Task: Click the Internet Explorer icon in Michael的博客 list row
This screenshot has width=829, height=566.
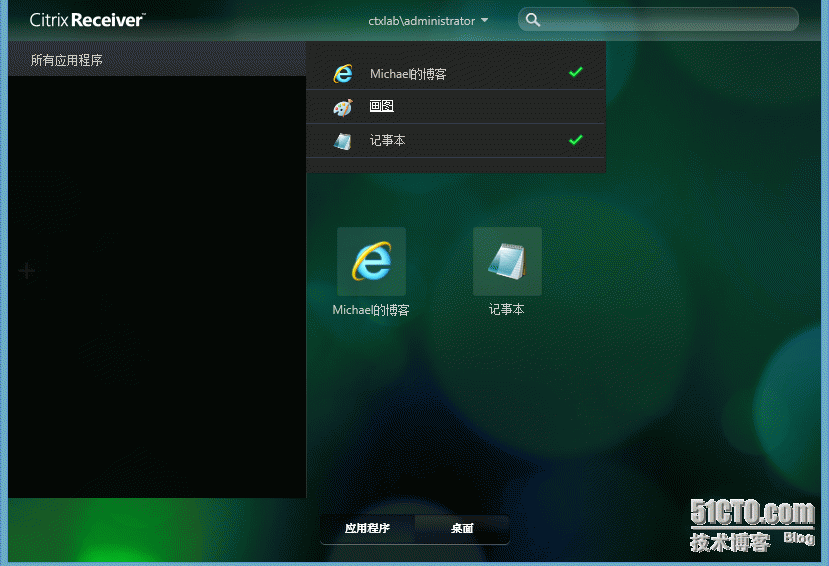Action: click(343, 73)
